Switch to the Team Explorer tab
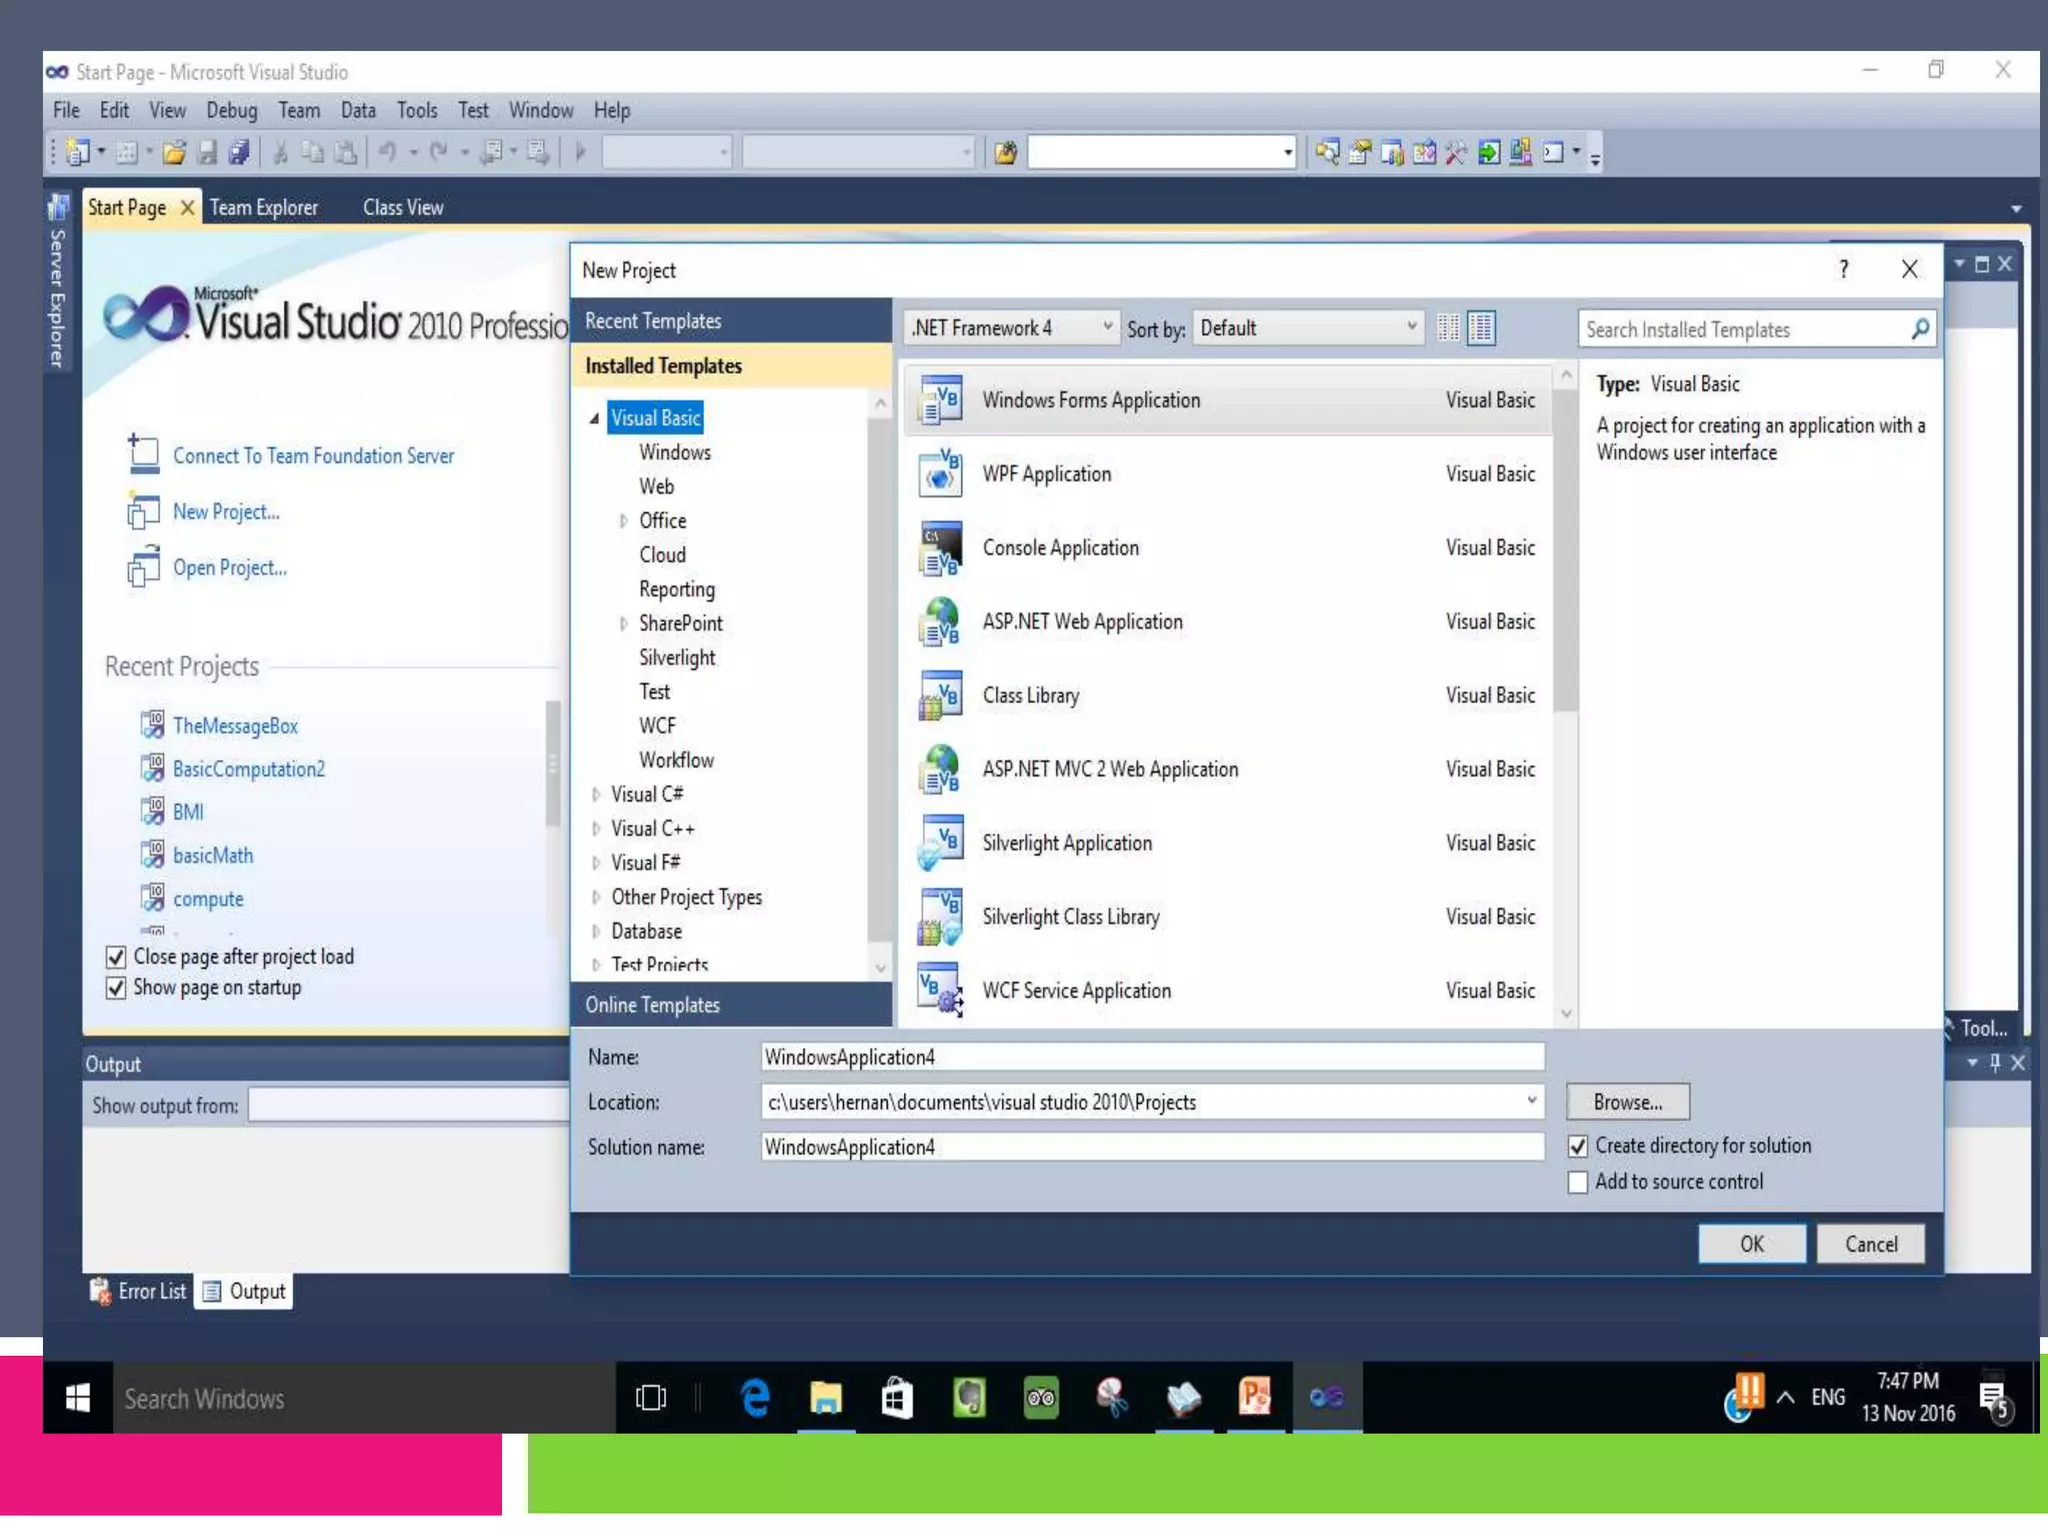 263,208
